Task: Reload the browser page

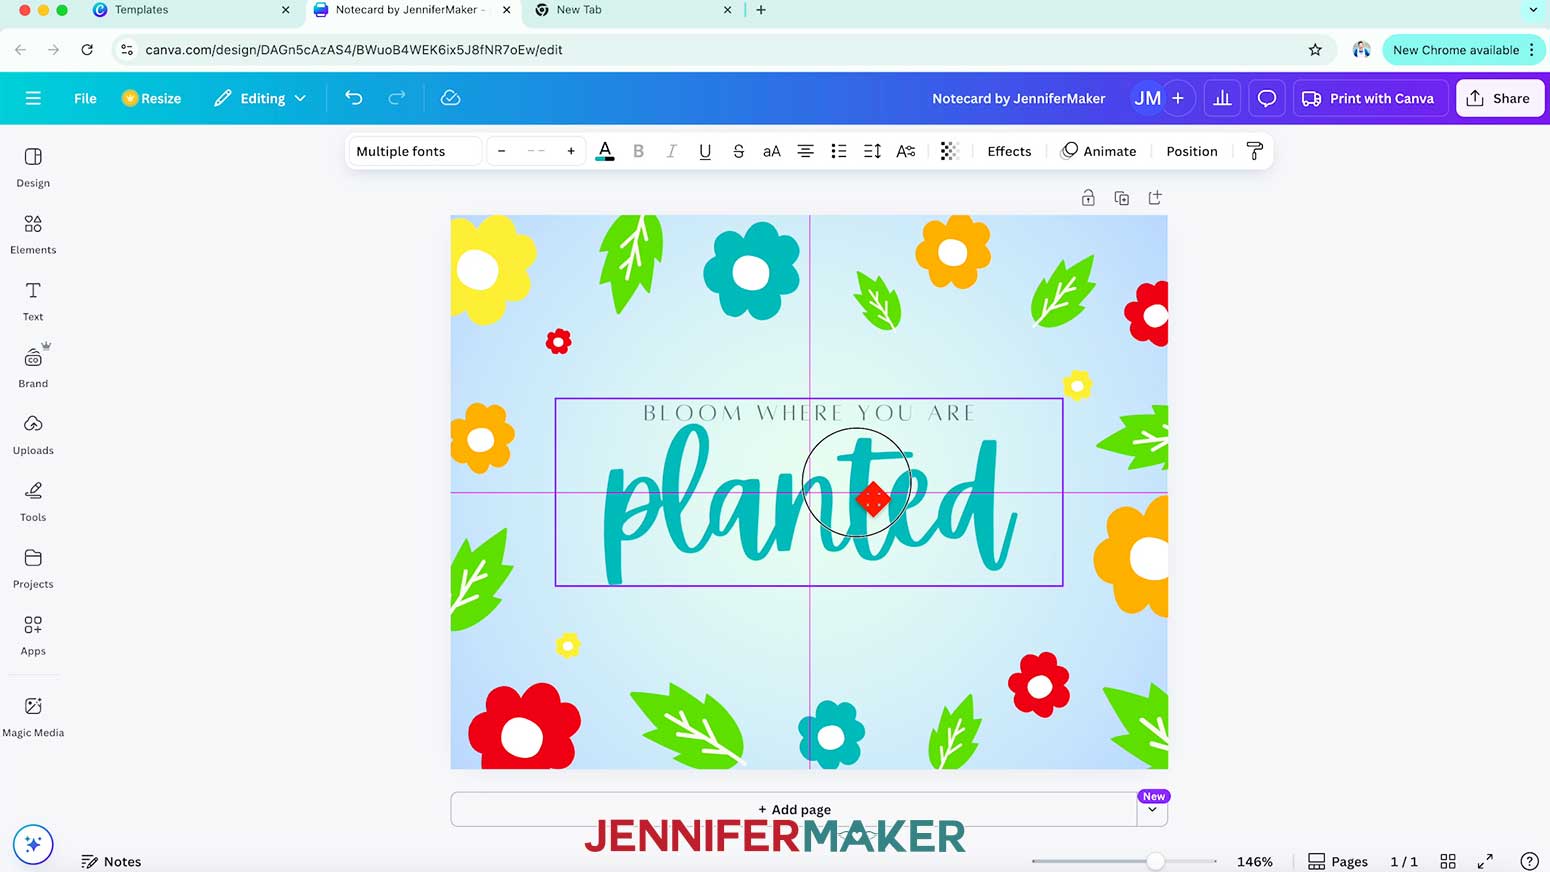Action: tap(87, 49)
